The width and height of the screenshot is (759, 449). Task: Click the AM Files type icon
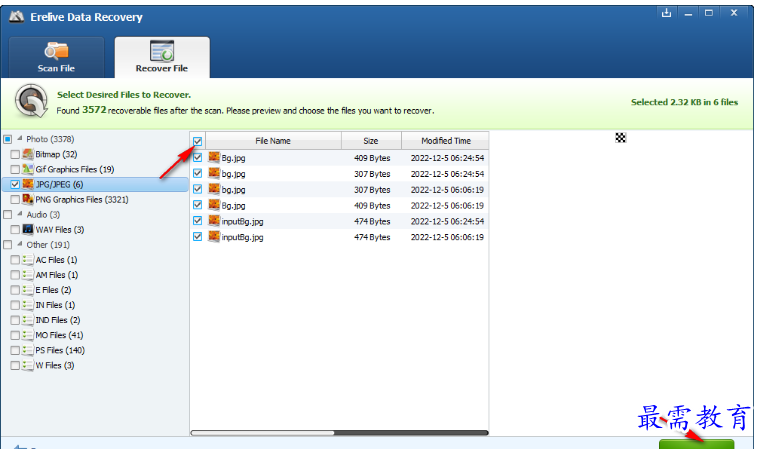[28, 275]
